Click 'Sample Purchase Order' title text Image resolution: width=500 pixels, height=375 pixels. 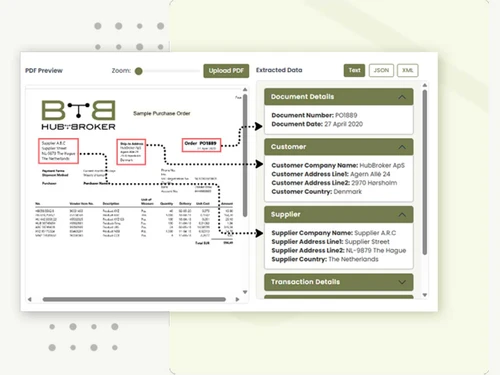coord(162,113)
